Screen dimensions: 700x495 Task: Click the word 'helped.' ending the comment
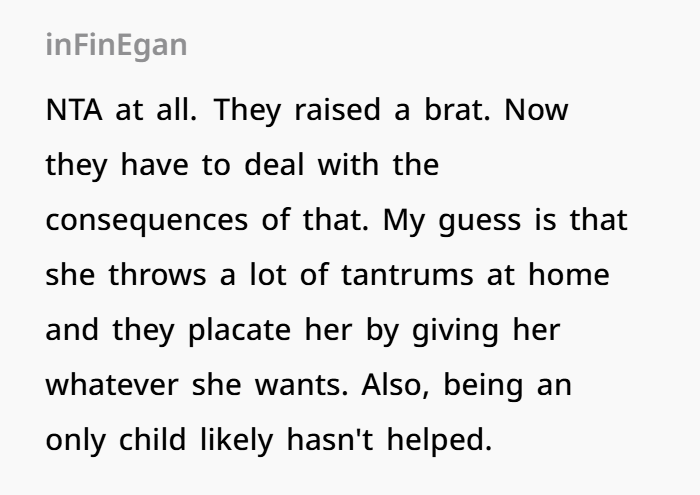click(439, 440)
